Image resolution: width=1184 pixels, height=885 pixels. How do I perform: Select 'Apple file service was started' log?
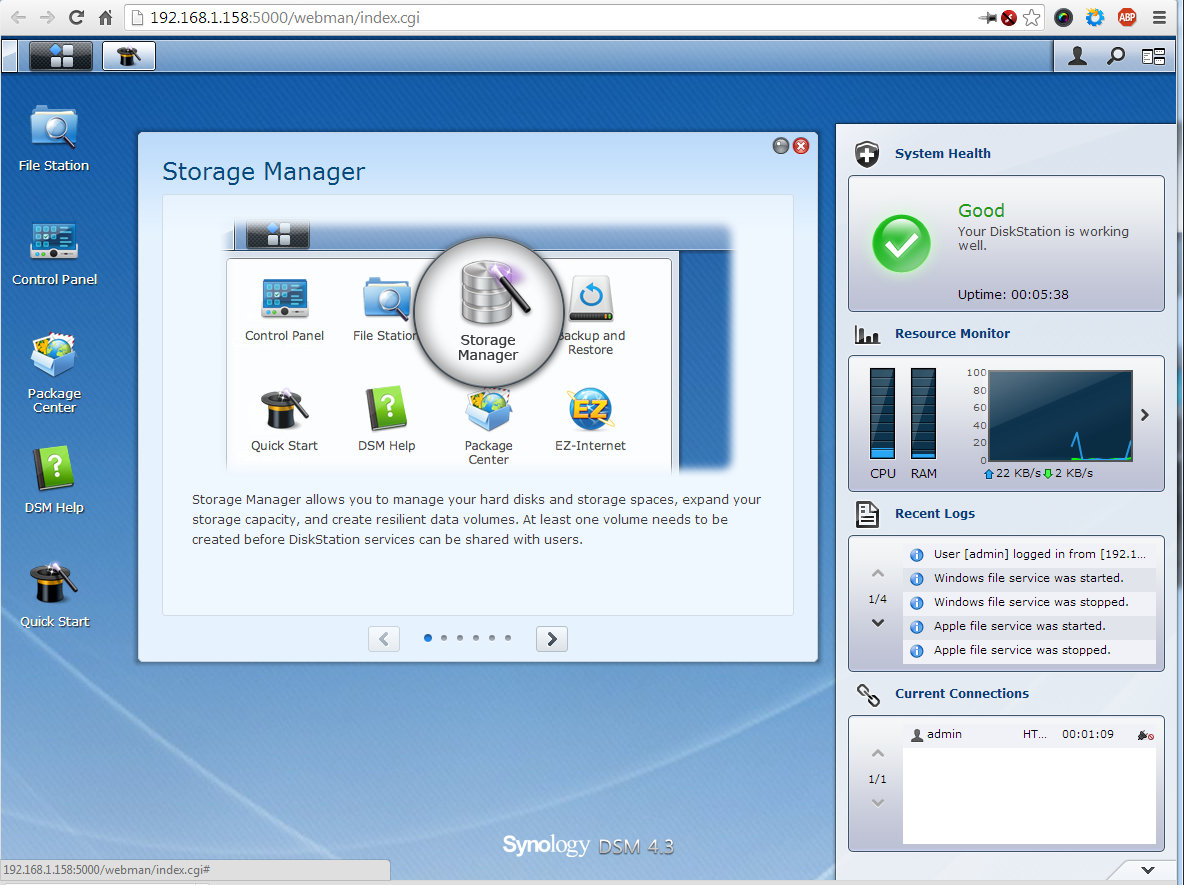(x=1029, y=627)
